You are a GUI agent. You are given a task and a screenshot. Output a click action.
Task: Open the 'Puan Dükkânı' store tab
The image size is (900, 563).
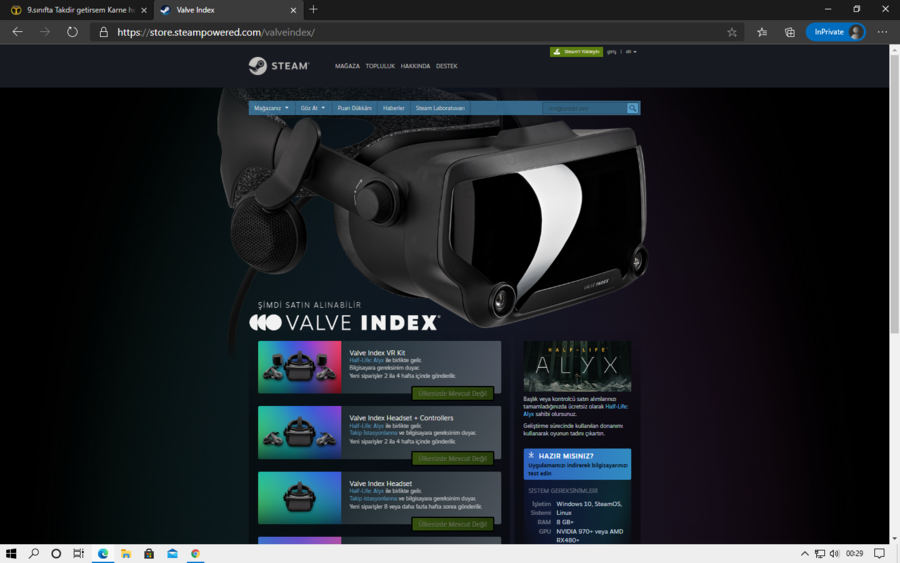click(x=354, y=108)
